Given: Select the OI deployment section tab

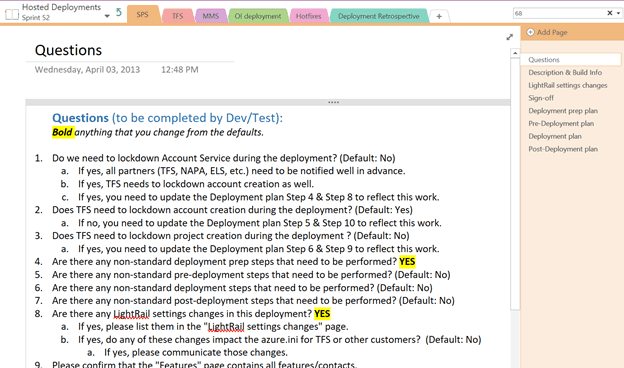Looking at the screenshot, I should point(257,16).
